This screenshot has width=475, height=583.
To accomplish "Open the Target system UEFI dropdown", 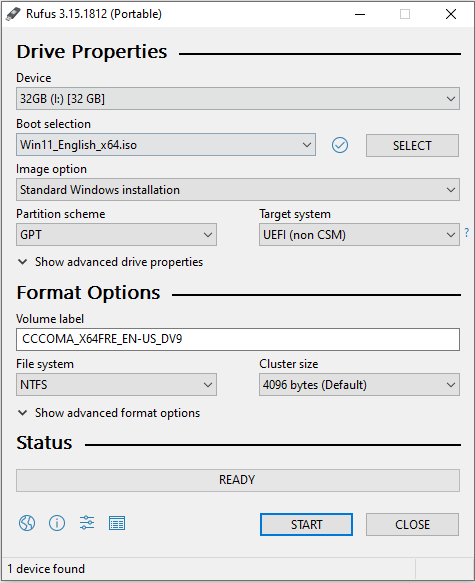I will [359, 235].
